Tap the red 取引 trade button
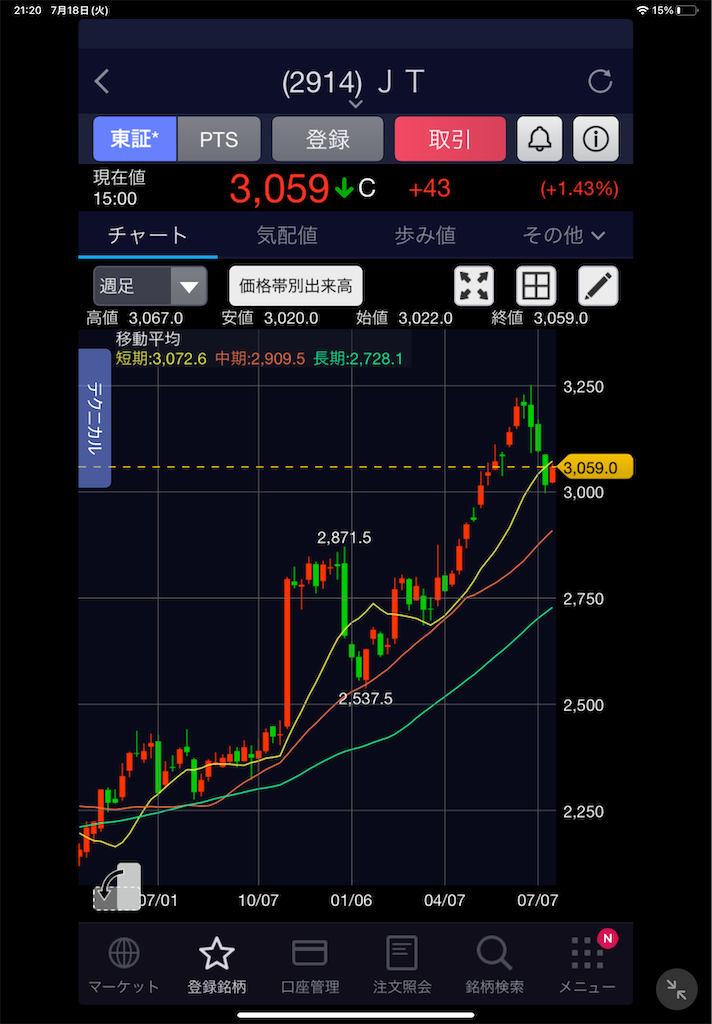This screenshot has height=1024, width=712. pyautogui.click(x=450, y=139)
